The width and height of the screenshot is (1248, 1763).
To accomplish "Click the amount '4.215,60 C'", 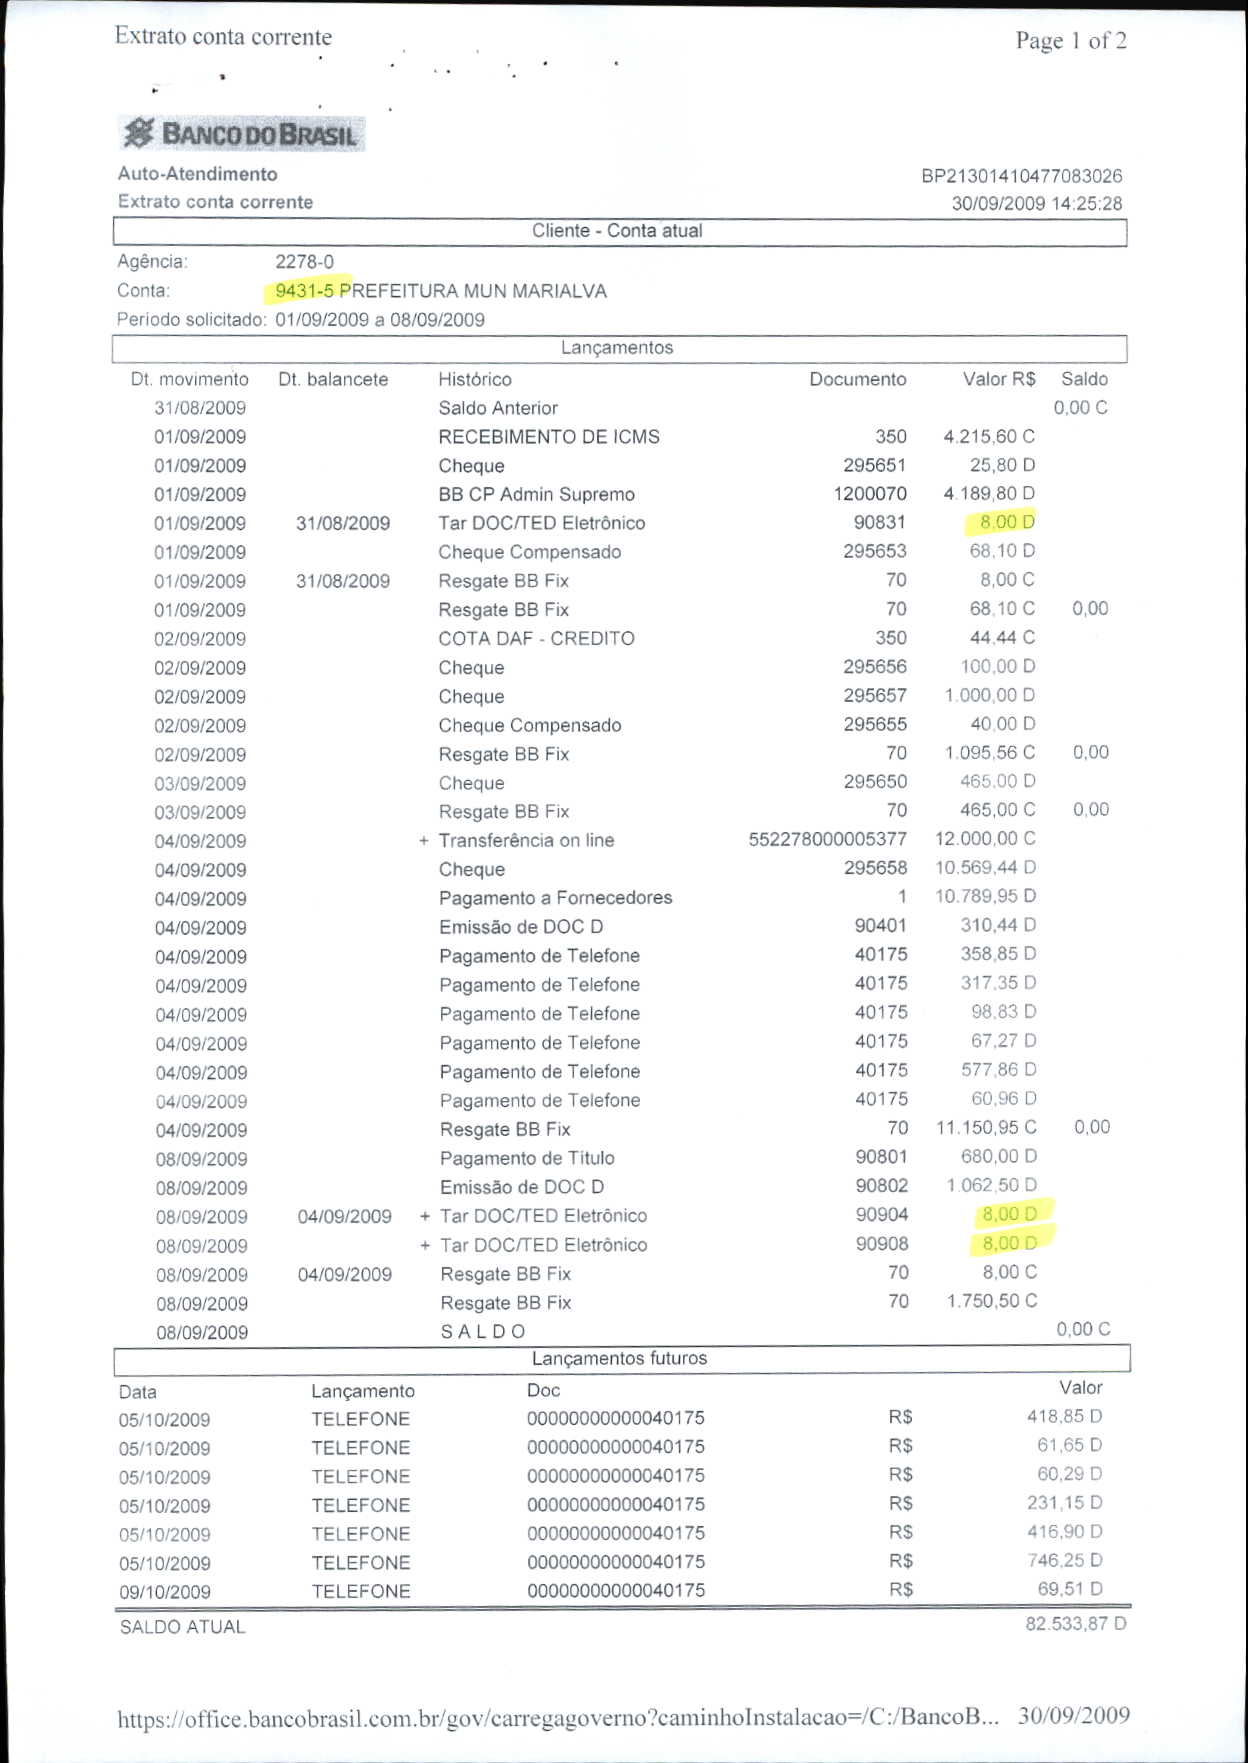I will click(989, 437).
